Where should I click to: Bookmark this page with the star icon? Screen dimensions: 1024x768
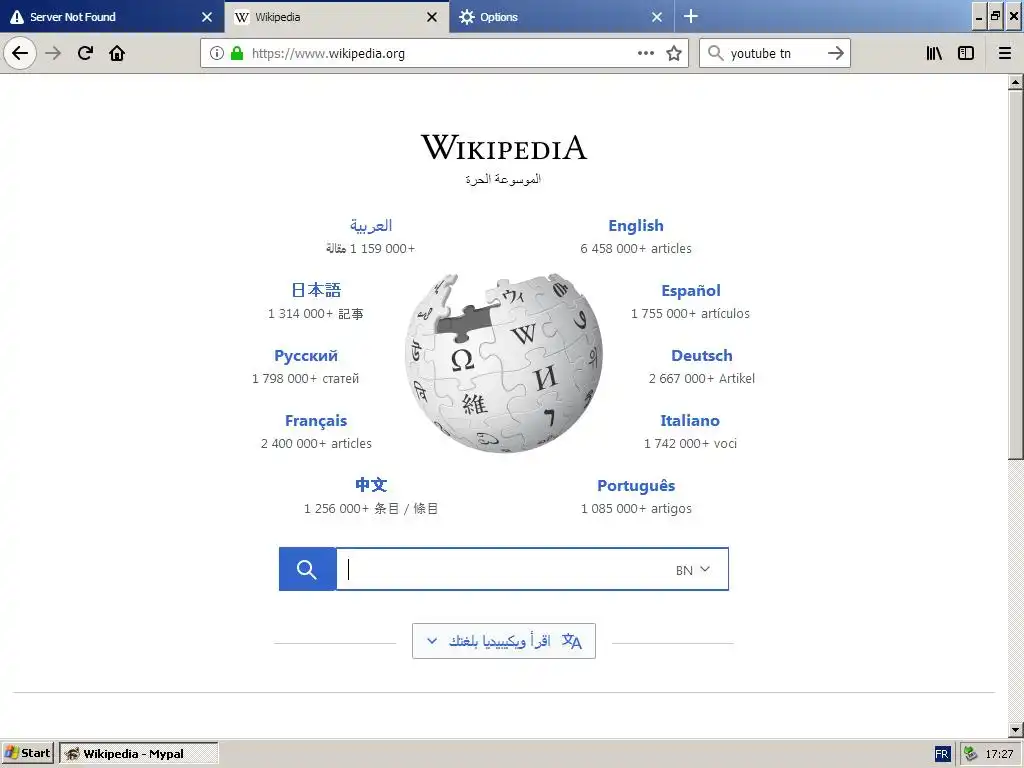(674, 53)
